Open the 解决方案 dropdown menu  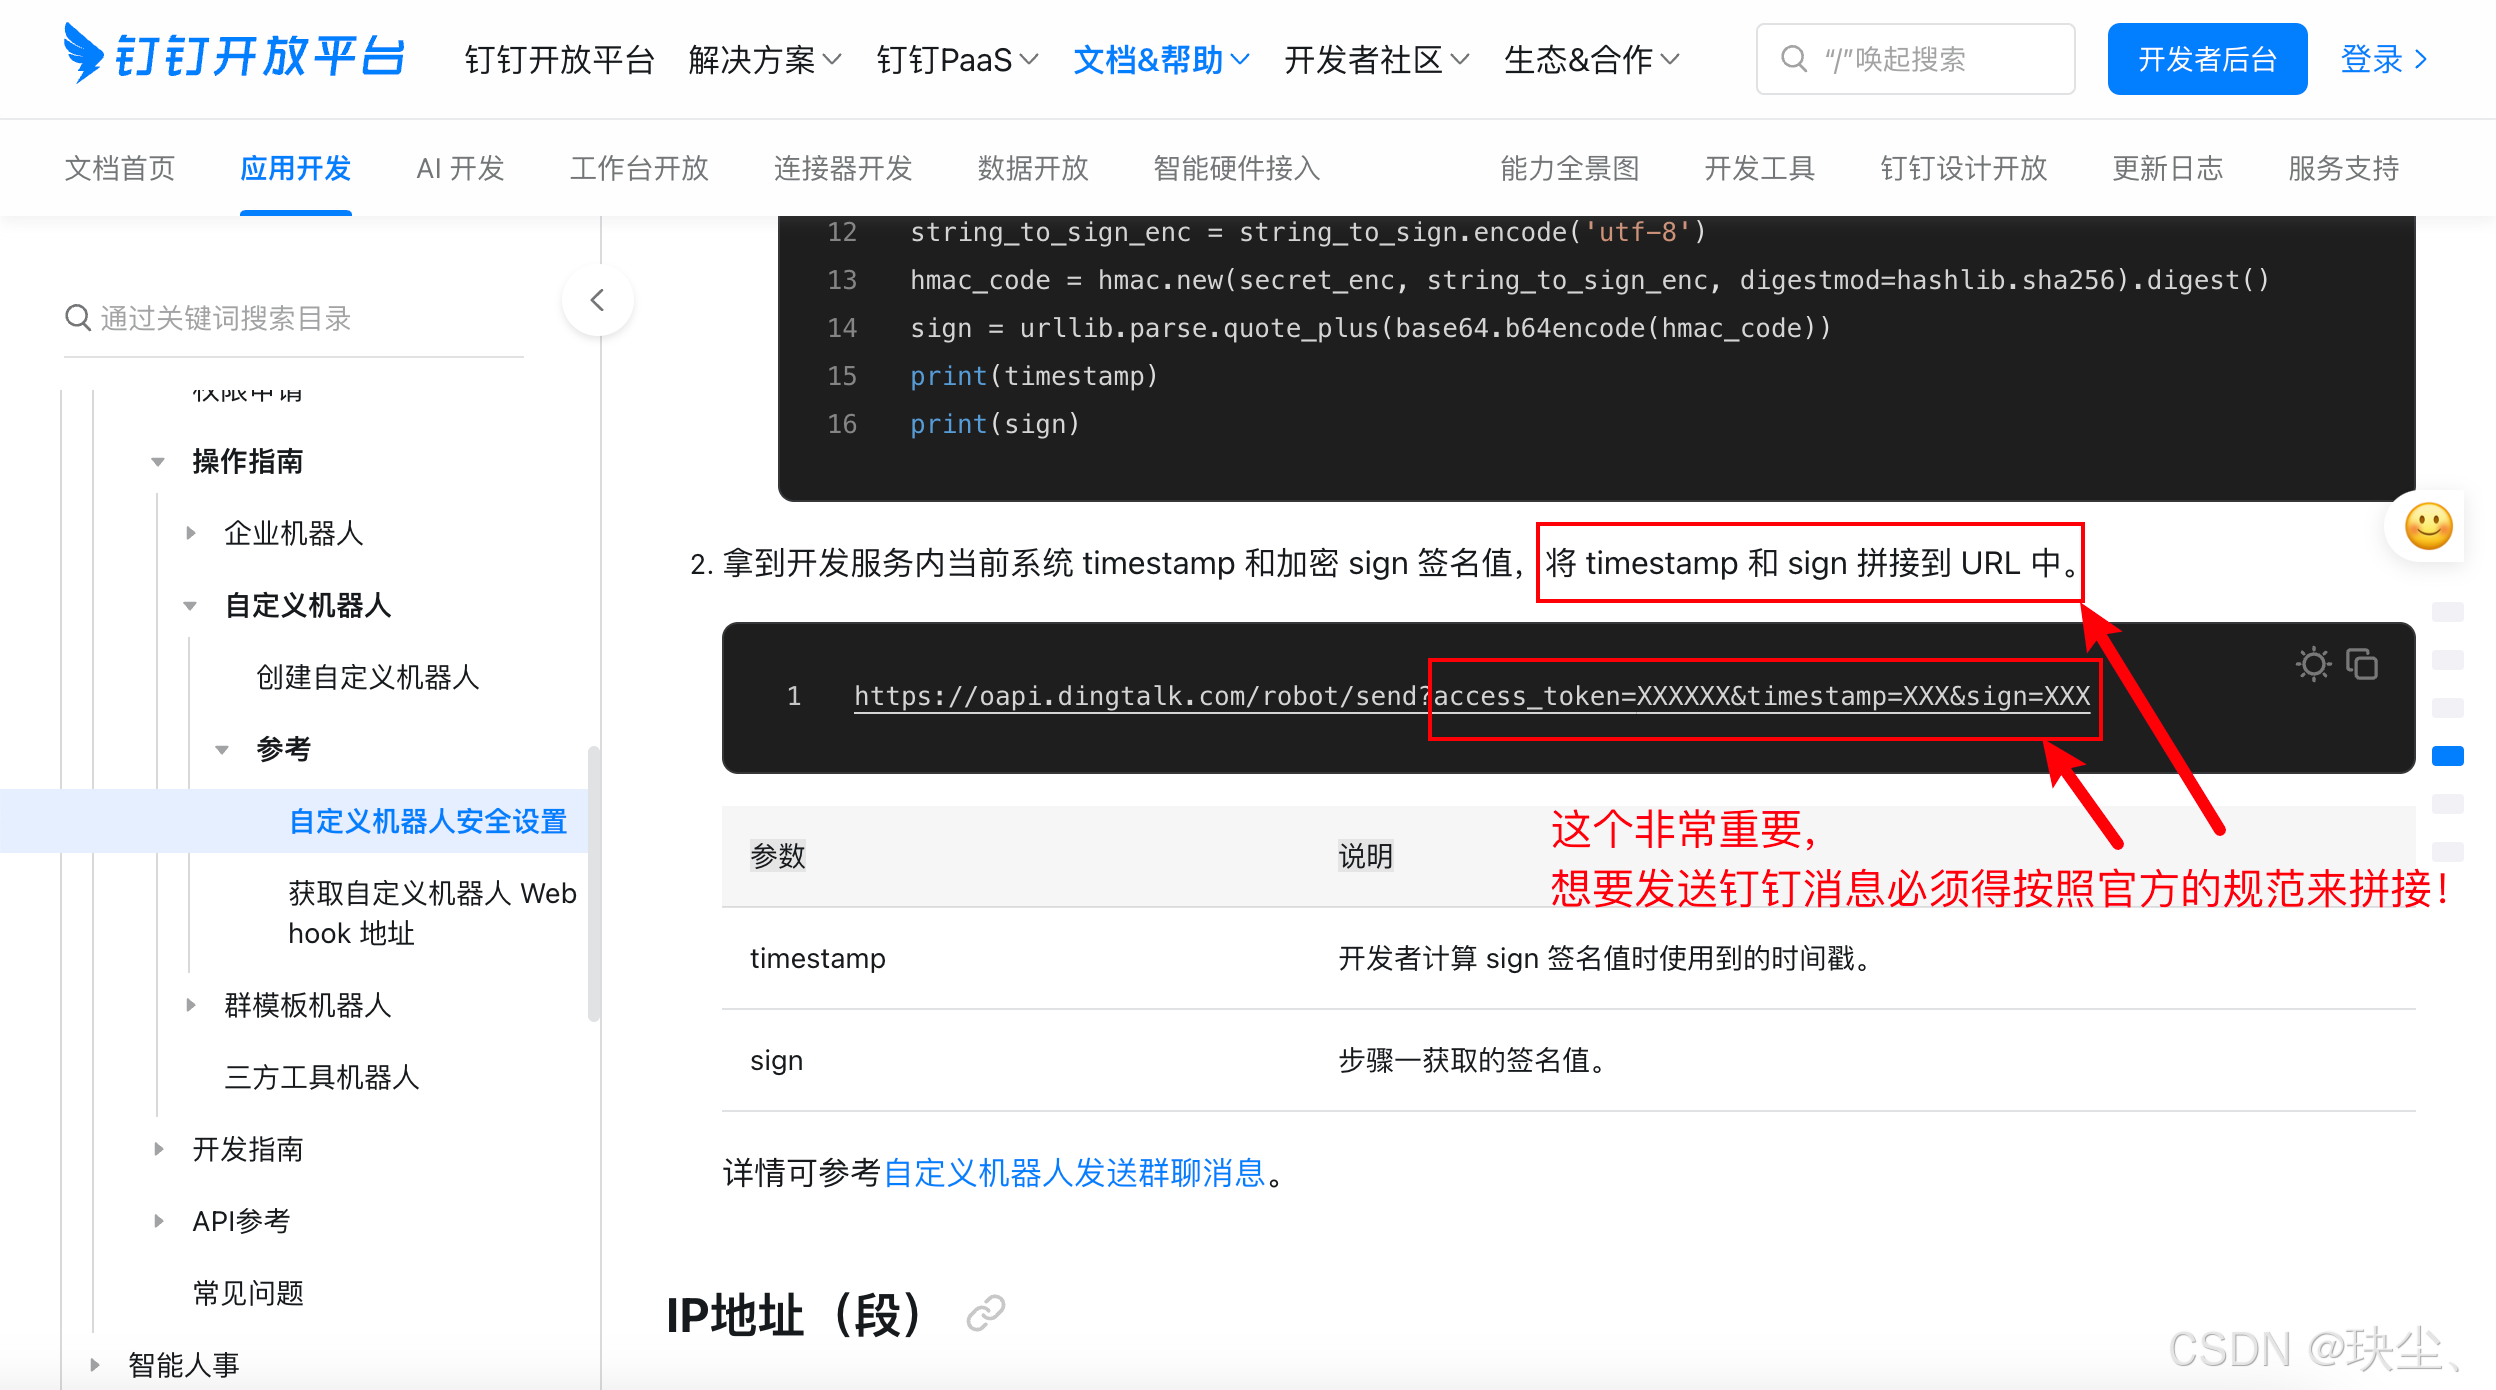point(765,60)
